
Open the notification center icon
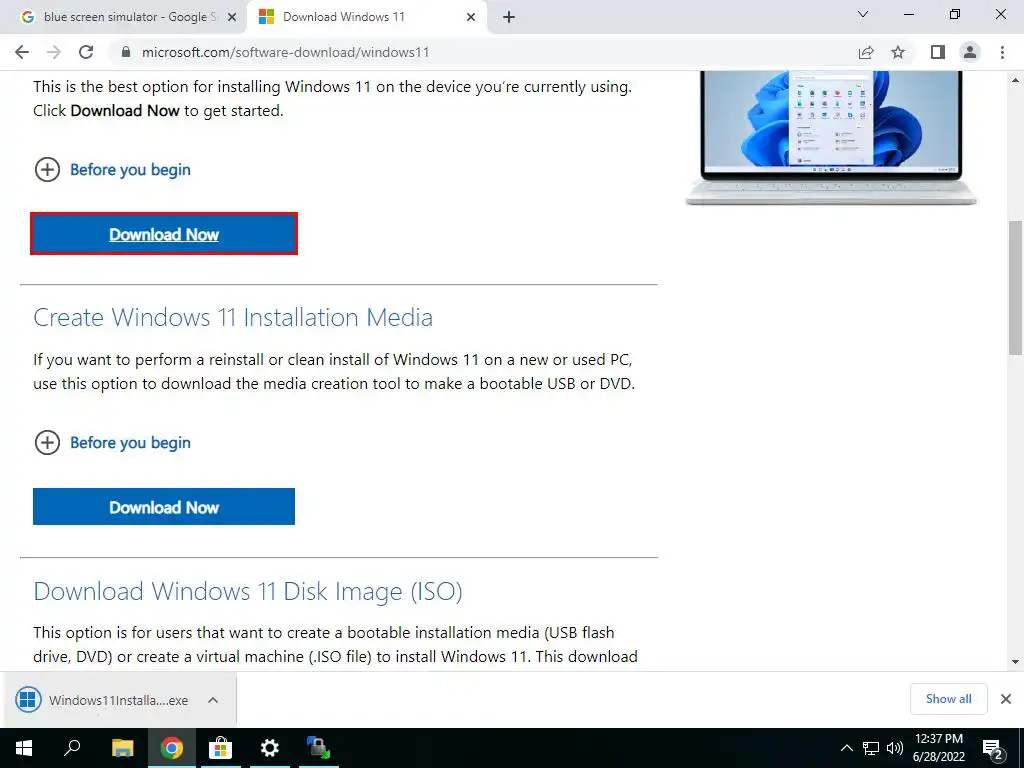coord(993,749)
